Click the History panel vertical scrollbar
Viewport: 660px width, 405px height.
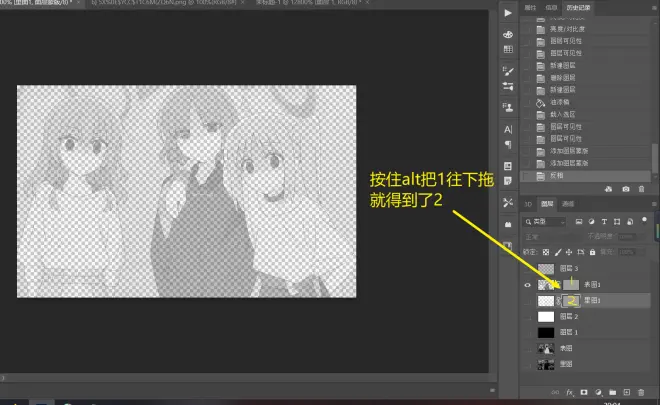655,157
